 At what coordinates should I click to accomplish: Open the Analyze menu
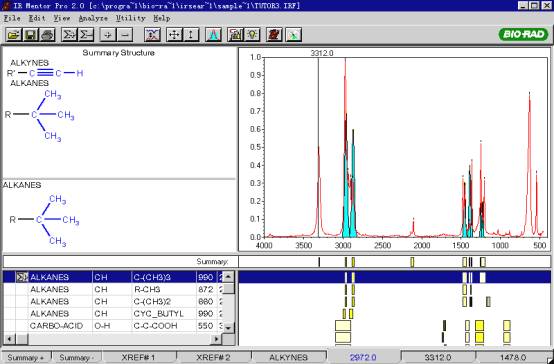[93, 18]
